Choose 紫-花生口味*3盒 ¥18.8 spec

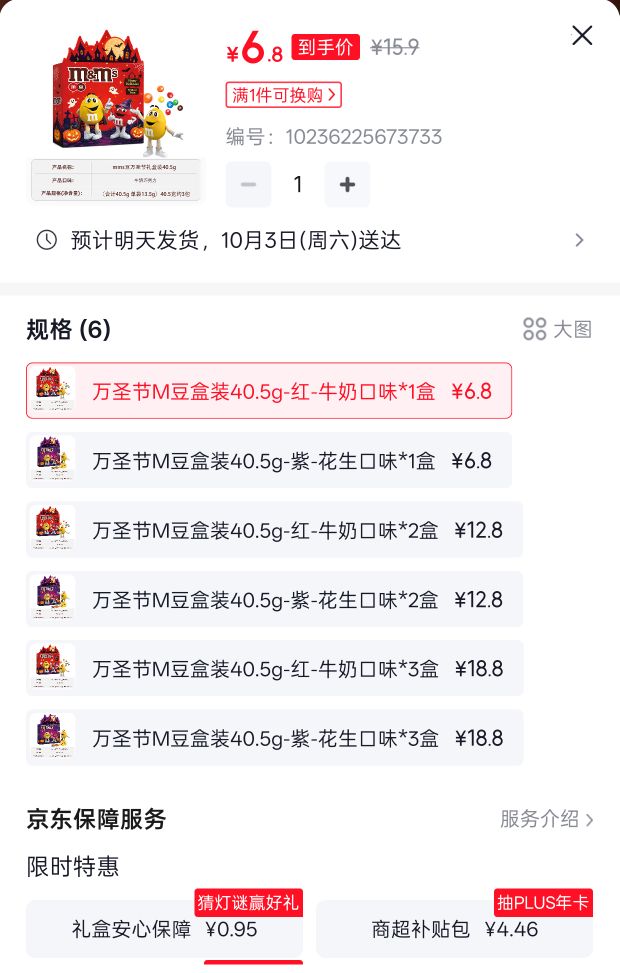(274, 738)
